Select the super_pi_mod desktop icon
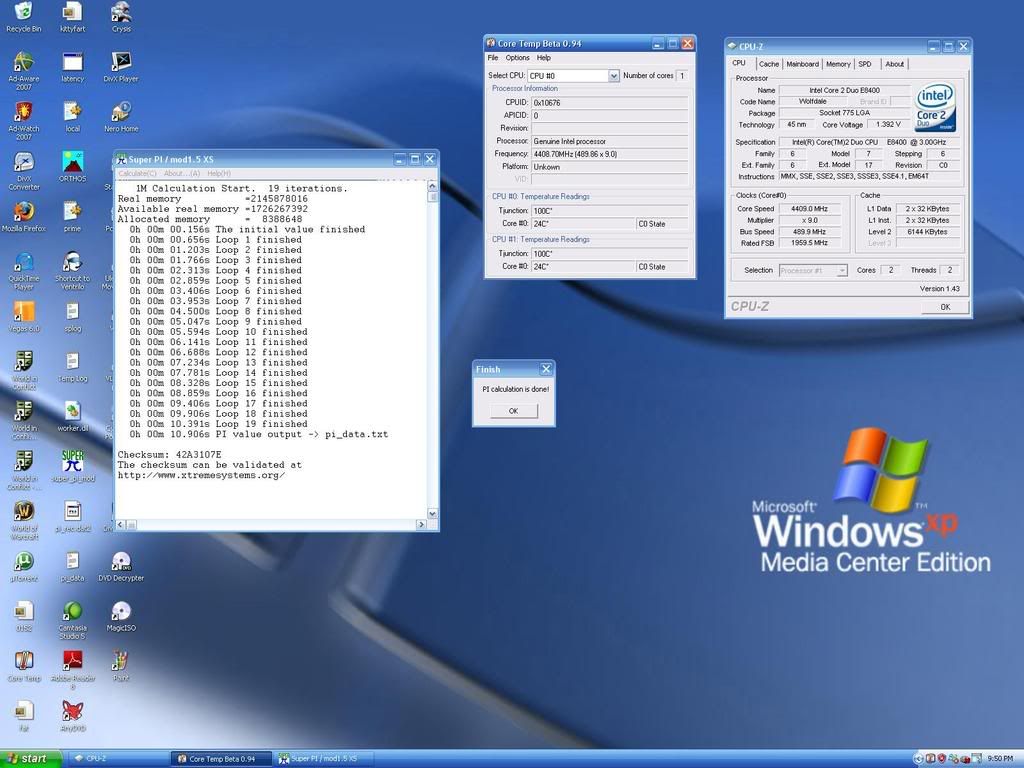The height and width of the screenshot is (768, 1024). [72, 467]
